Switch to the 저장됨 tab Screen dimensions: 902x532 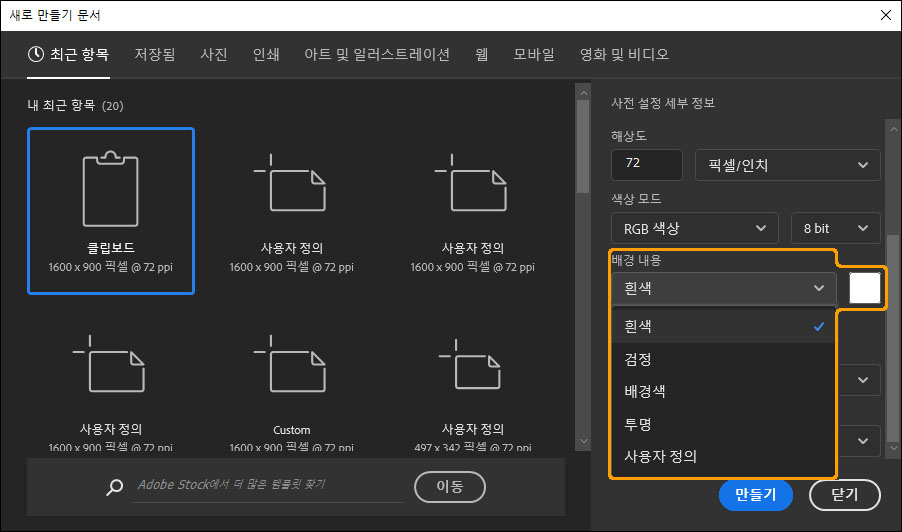pos(155,54)
